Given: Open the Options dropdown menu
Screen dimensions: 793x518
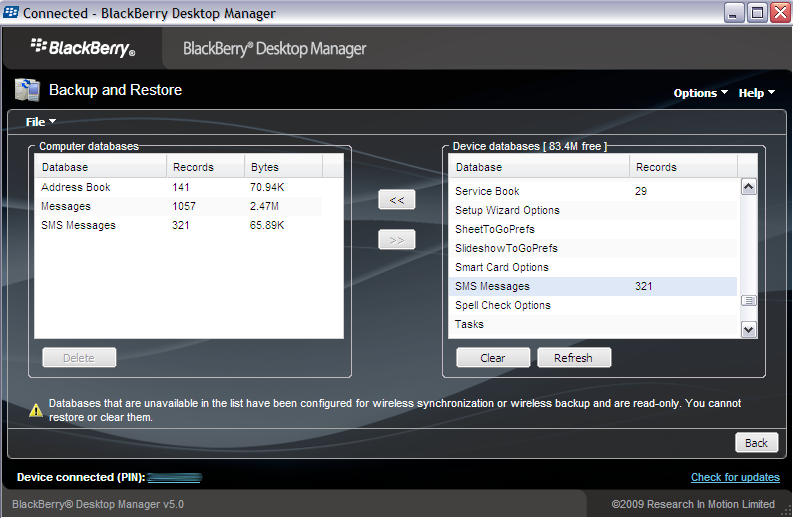Looking at the screenshot, I should click(x=700, y=93).
